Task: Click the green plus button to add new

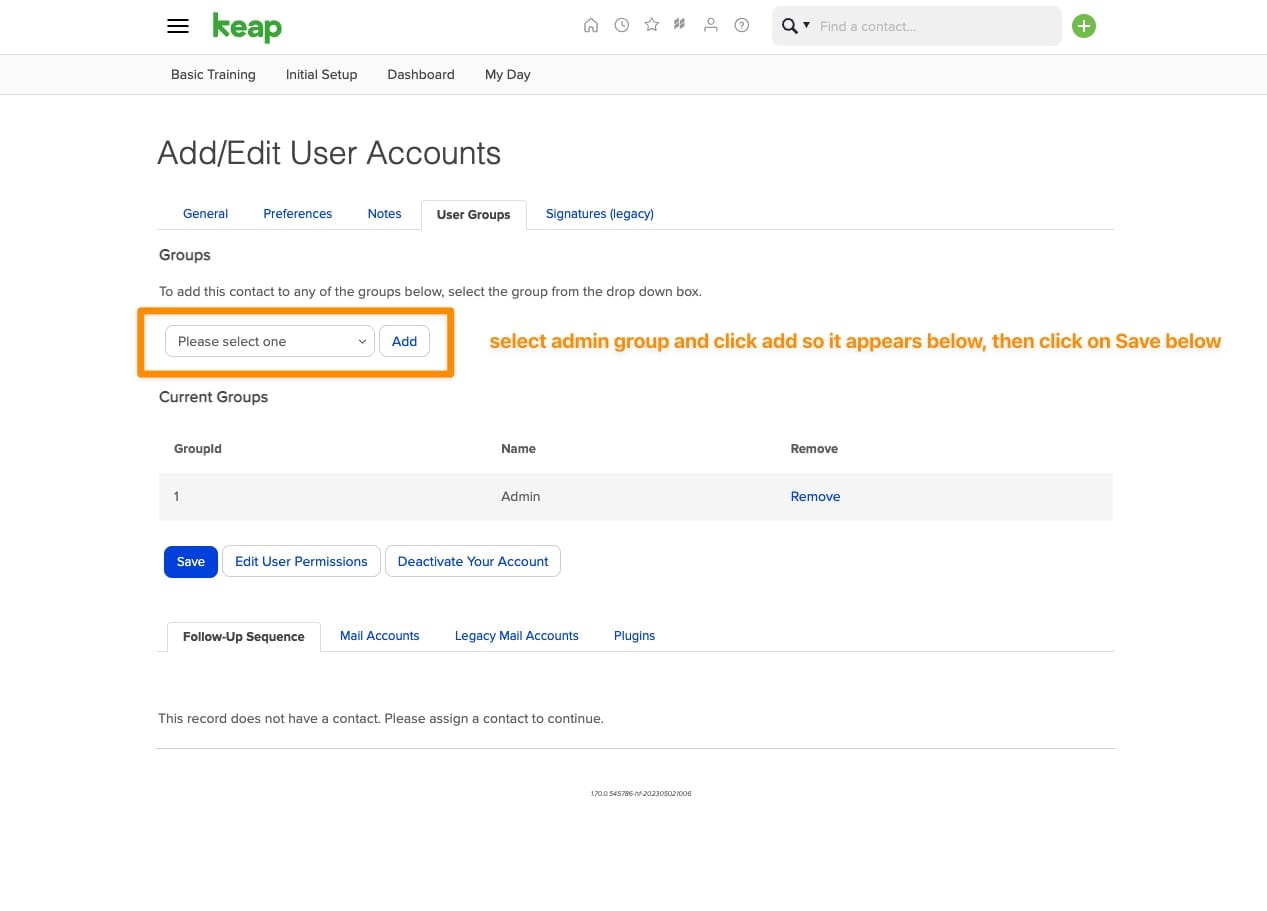Action: click(1083, 26)
